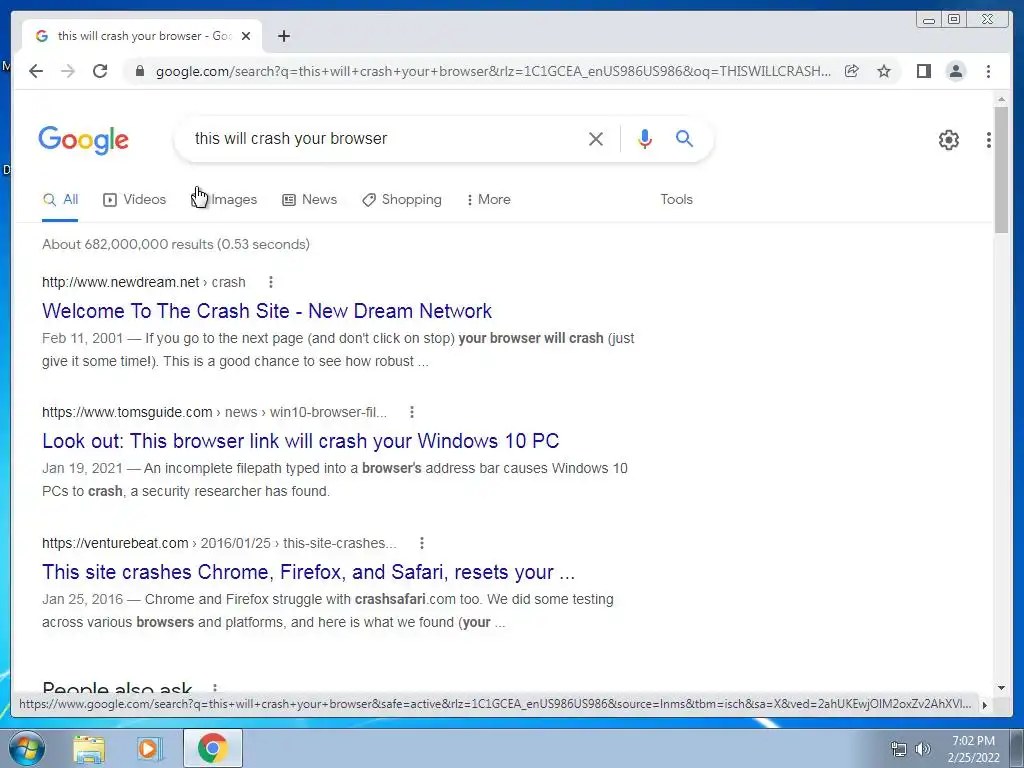Image resolution: width=1024 pixels, height=768 pixels.
Task: Close the 'this will crash your browser' tab
Action: (x=246, y=36)
